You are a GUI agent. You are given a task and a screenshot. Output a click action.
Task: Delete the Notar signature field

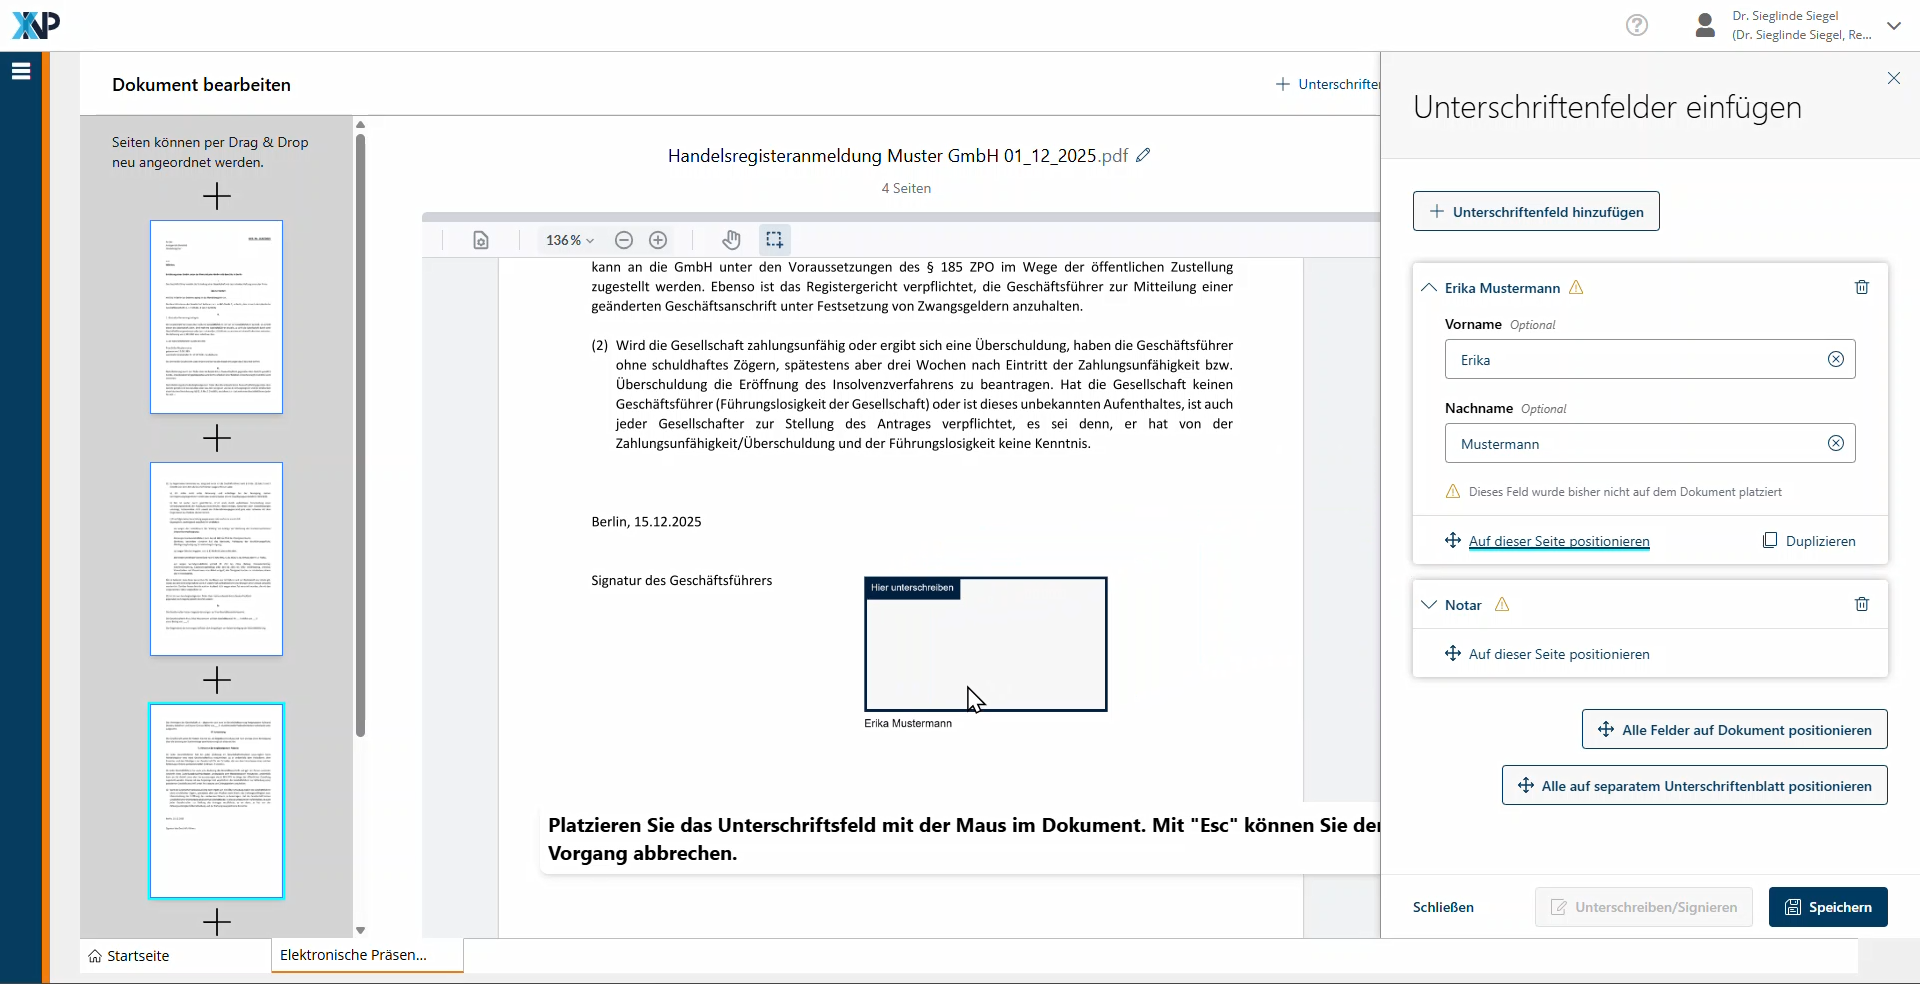coord(1861,604)
